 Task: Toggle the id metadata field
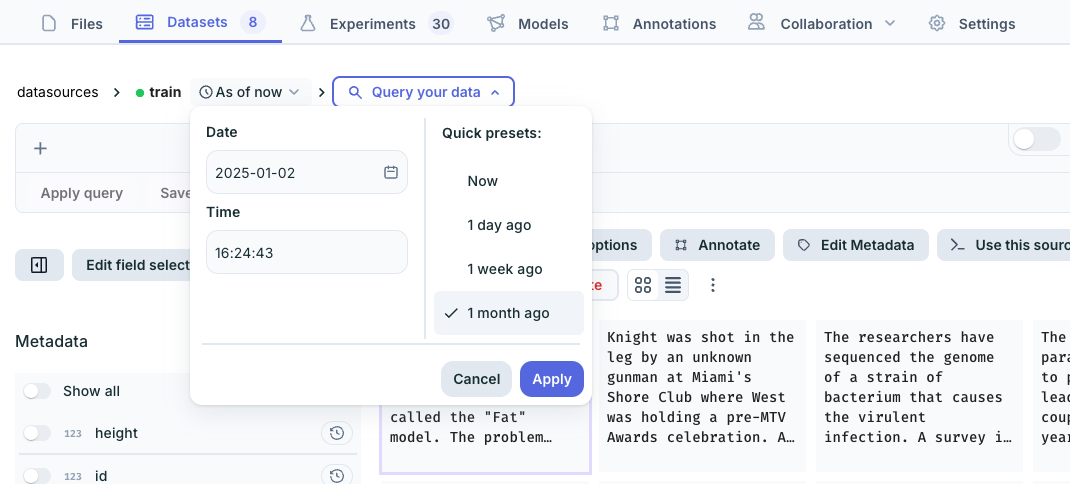coord(37,475)
